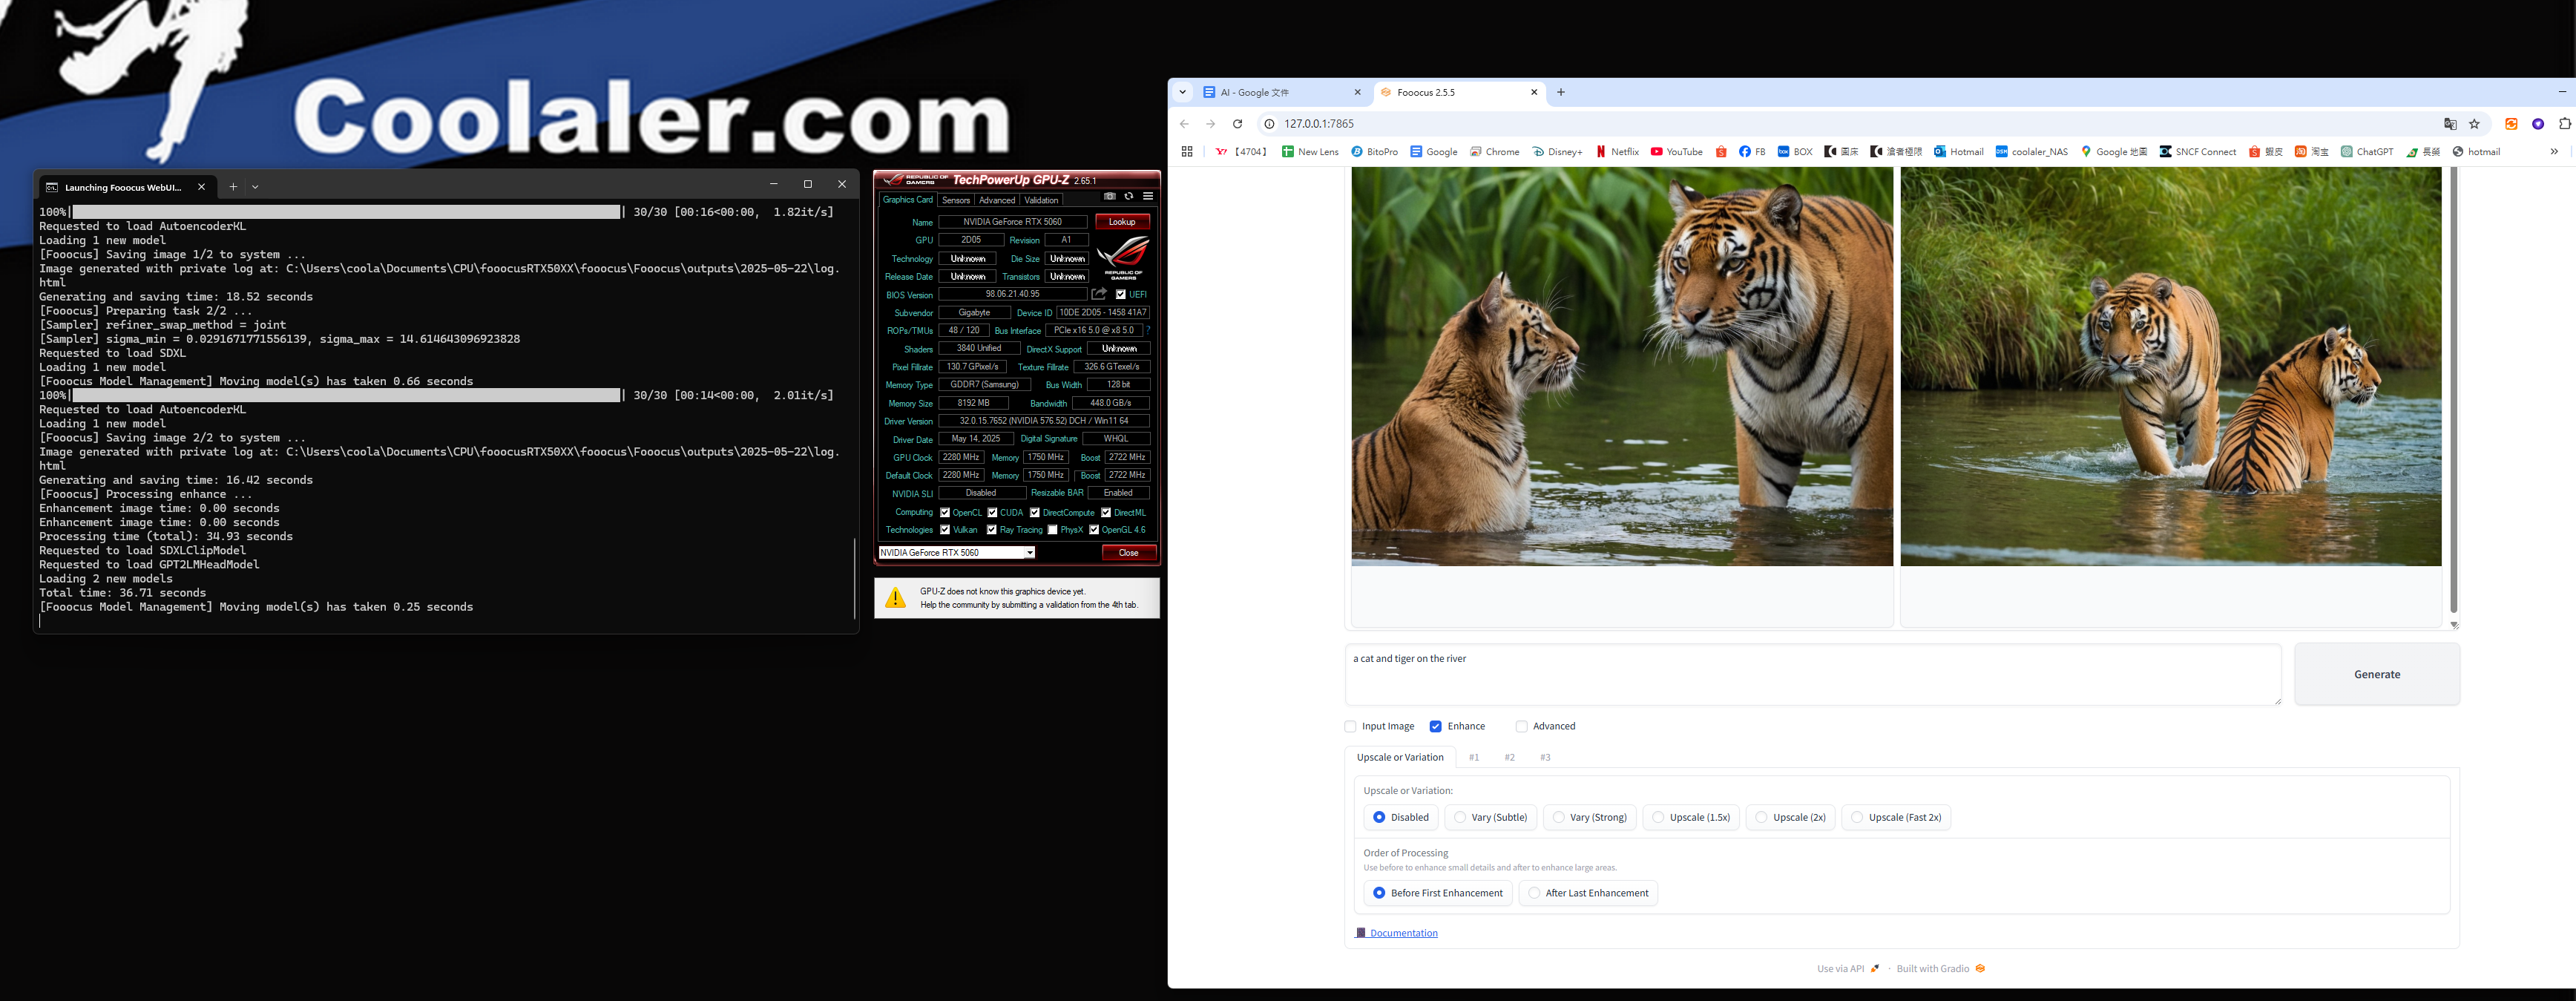
Task: Switch to the Advanced tab in GPU-Z
Action: point(997,200)
